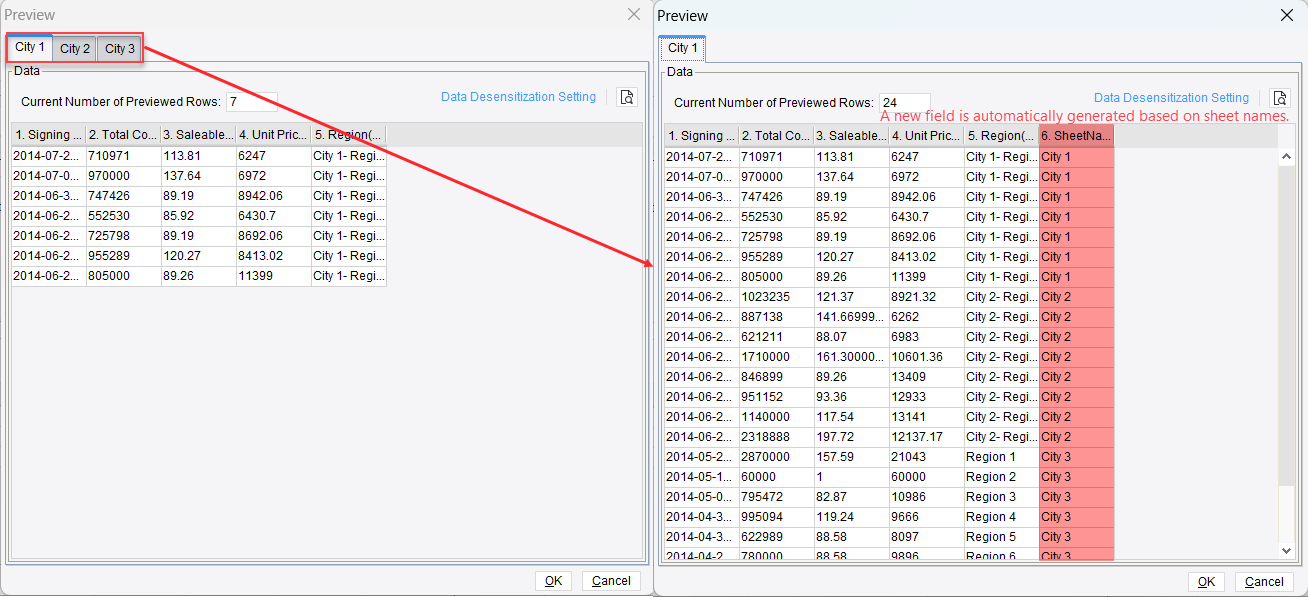Select 1. Signing header in right table
Screen dimensions: 1308x597
pos(702,136)
